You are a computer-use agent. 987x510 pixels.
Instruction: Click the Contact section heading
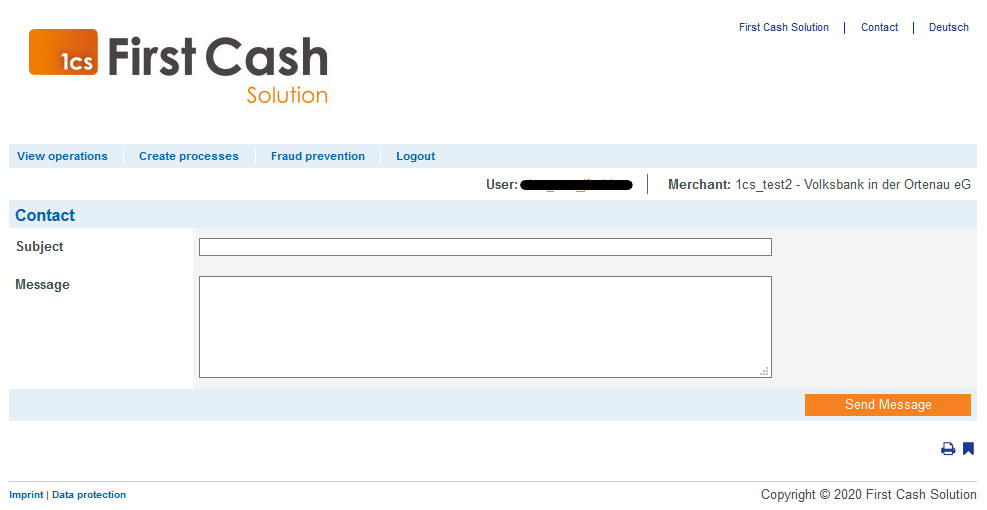(45, 215)
